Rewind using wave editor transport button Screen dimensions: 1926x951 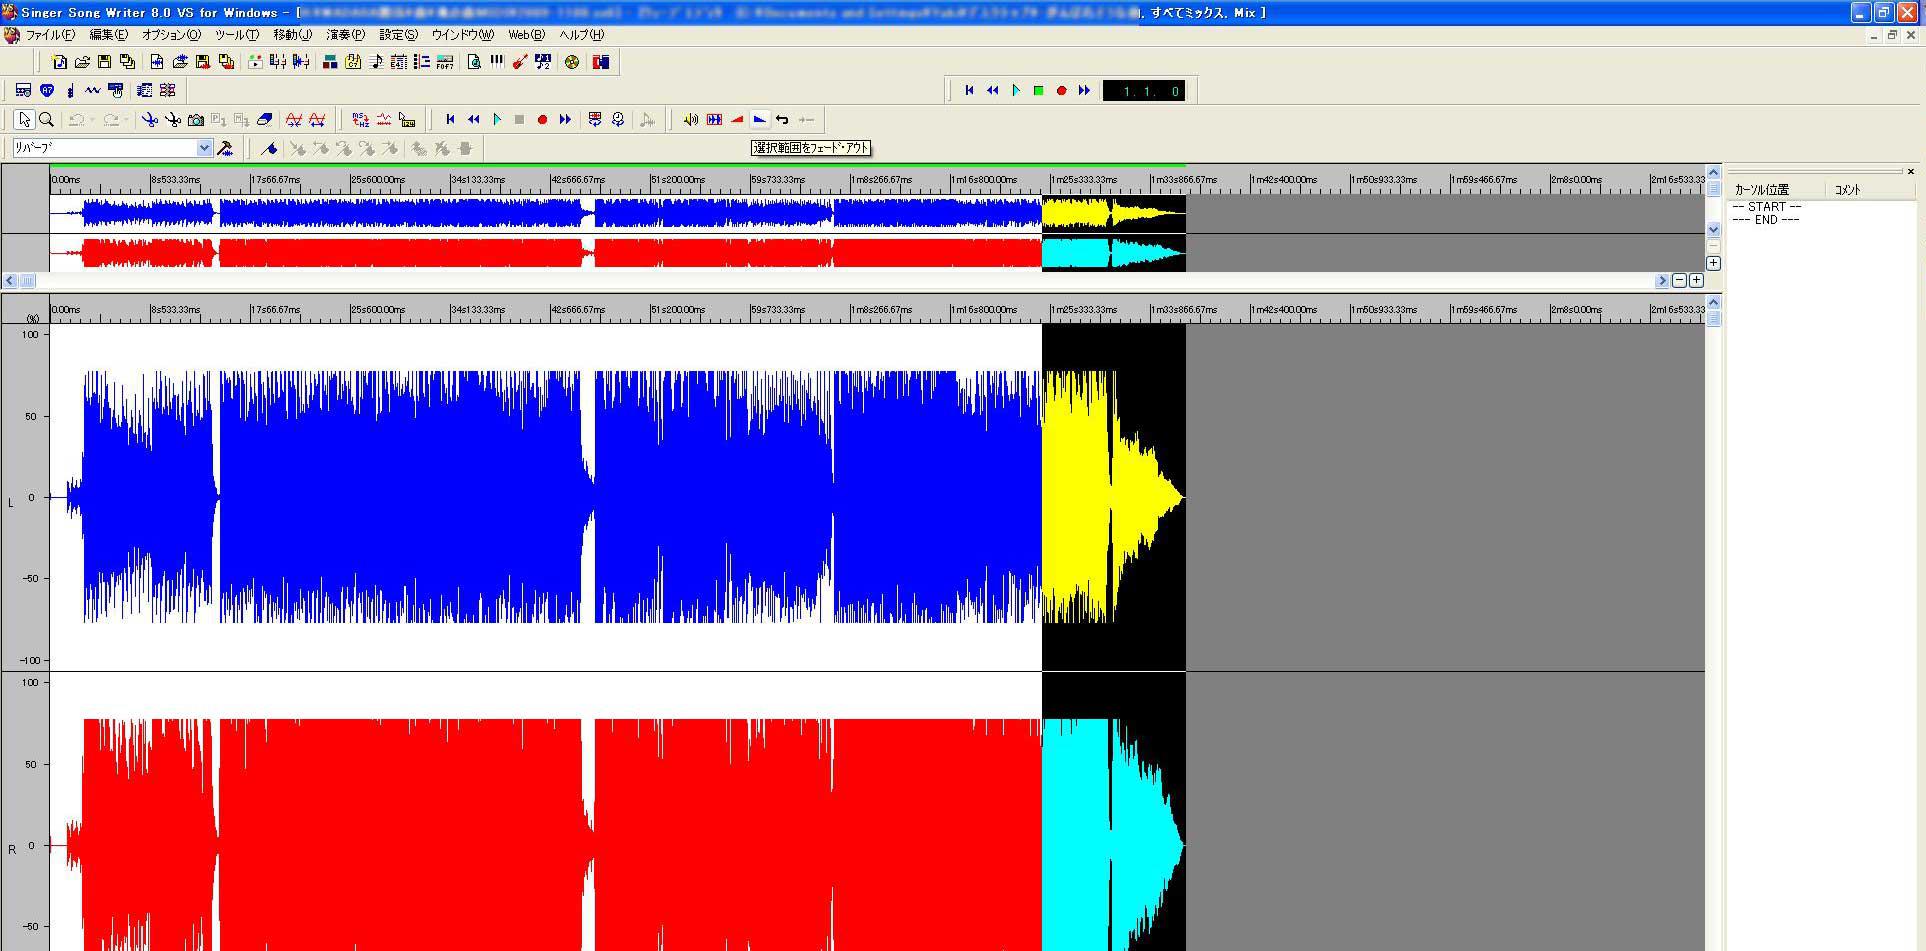pos(474,120)
